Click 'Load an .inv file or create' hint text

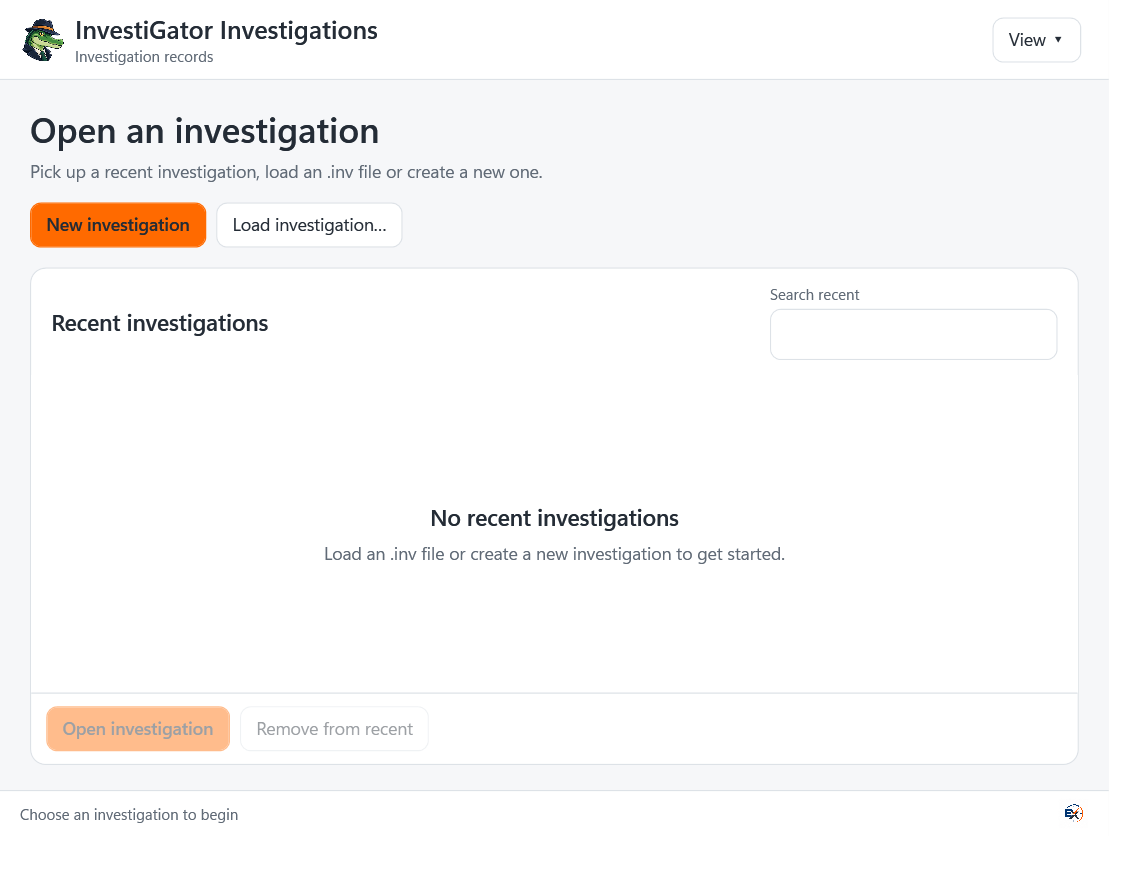pyautogui.click(x=555, y=554)
